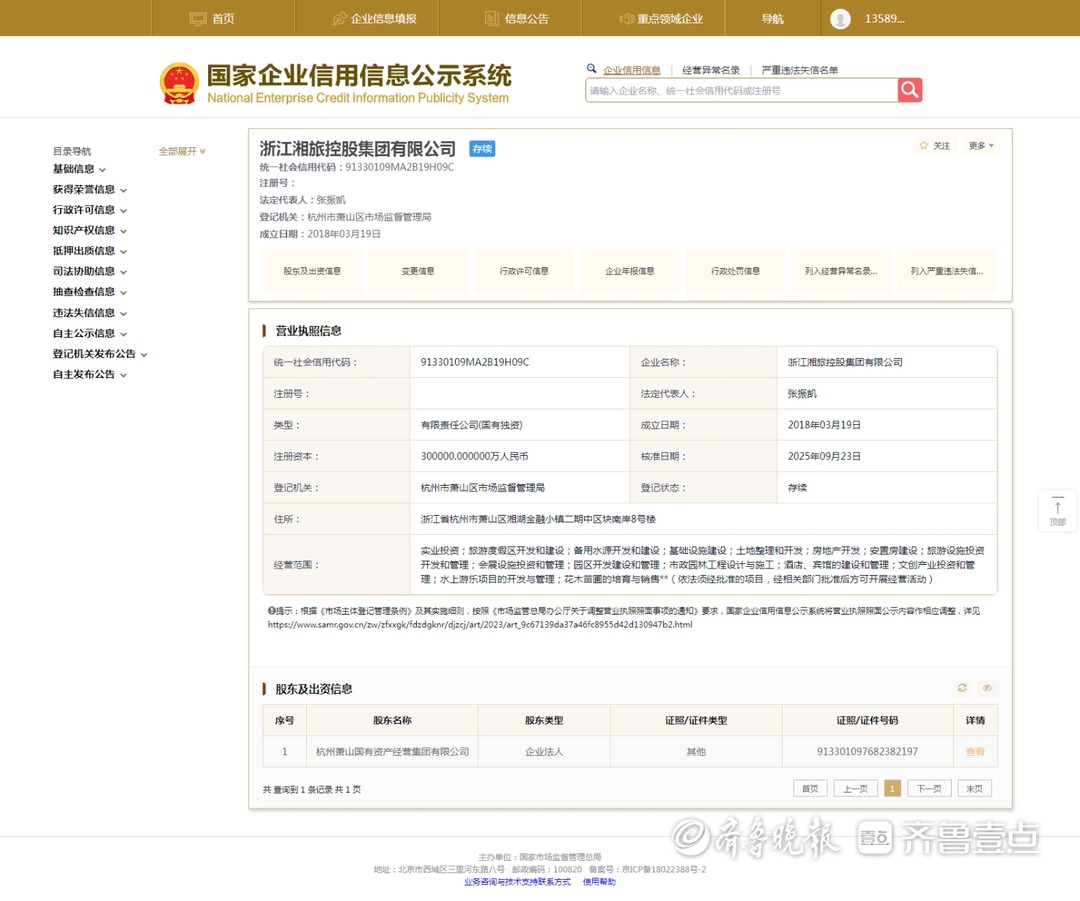Open the samr.gov.cn notice link

[x=480, y=625]
